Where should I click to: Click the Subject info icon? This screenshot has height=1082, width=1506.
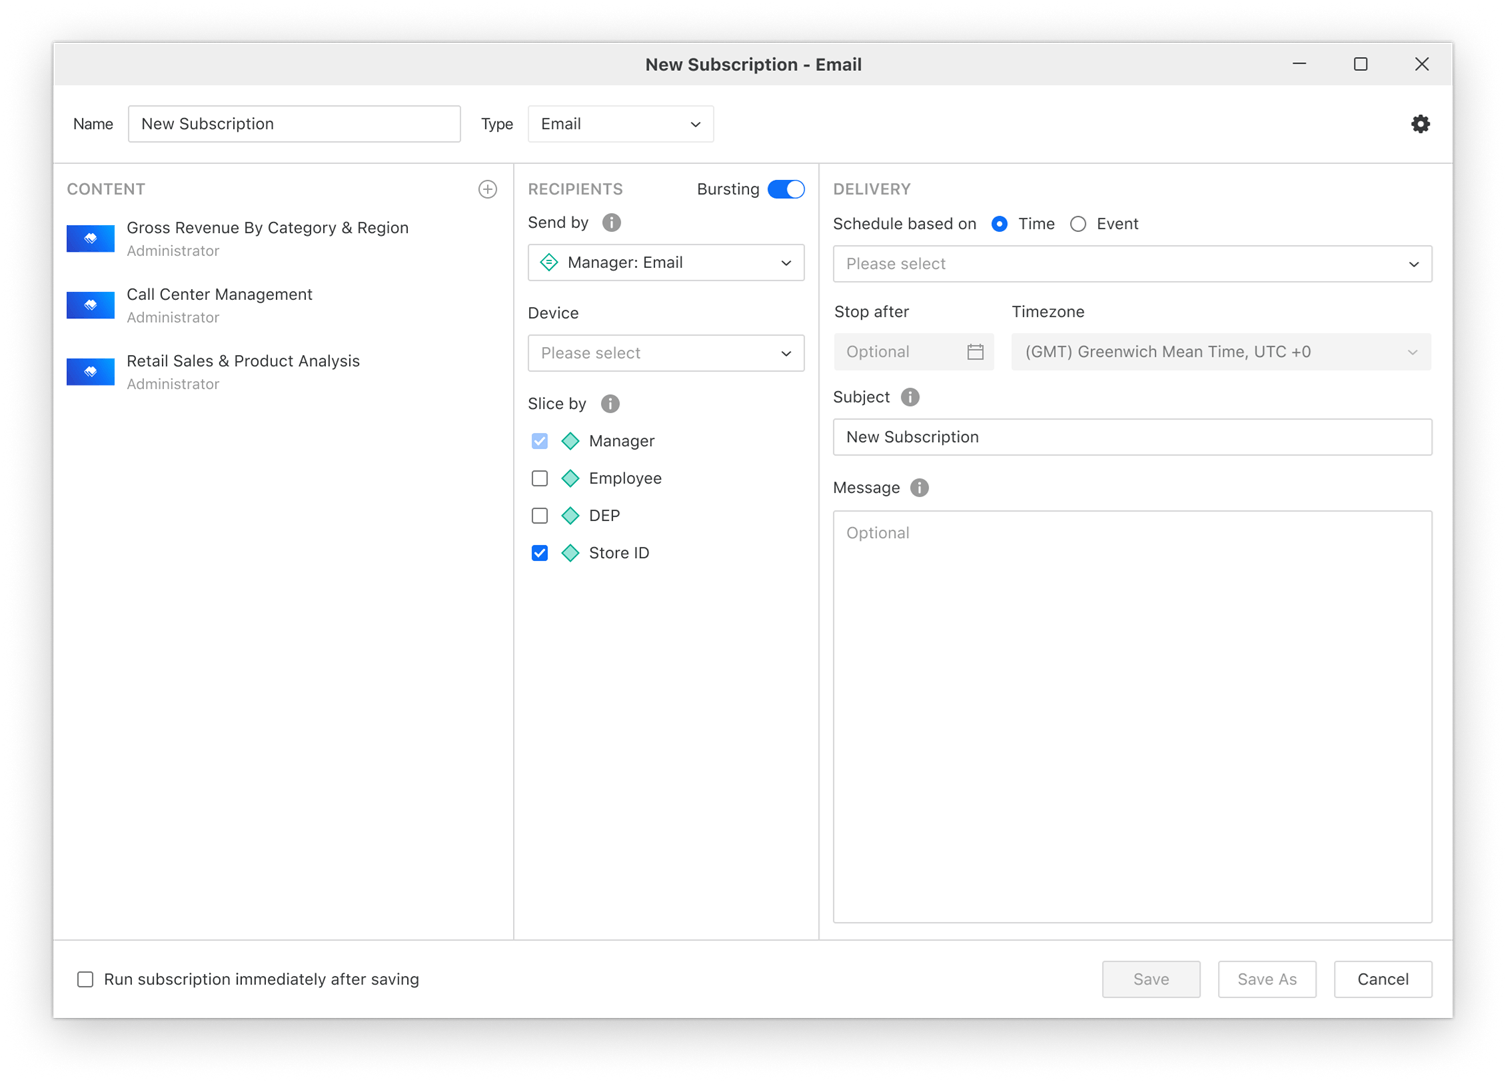910,397
